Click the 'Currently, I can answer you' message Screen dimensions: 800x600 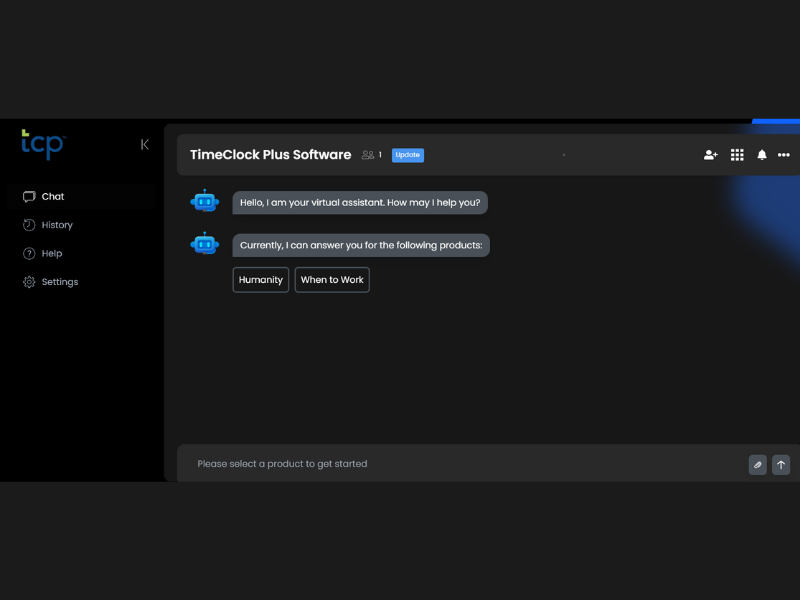pos(361,245)
